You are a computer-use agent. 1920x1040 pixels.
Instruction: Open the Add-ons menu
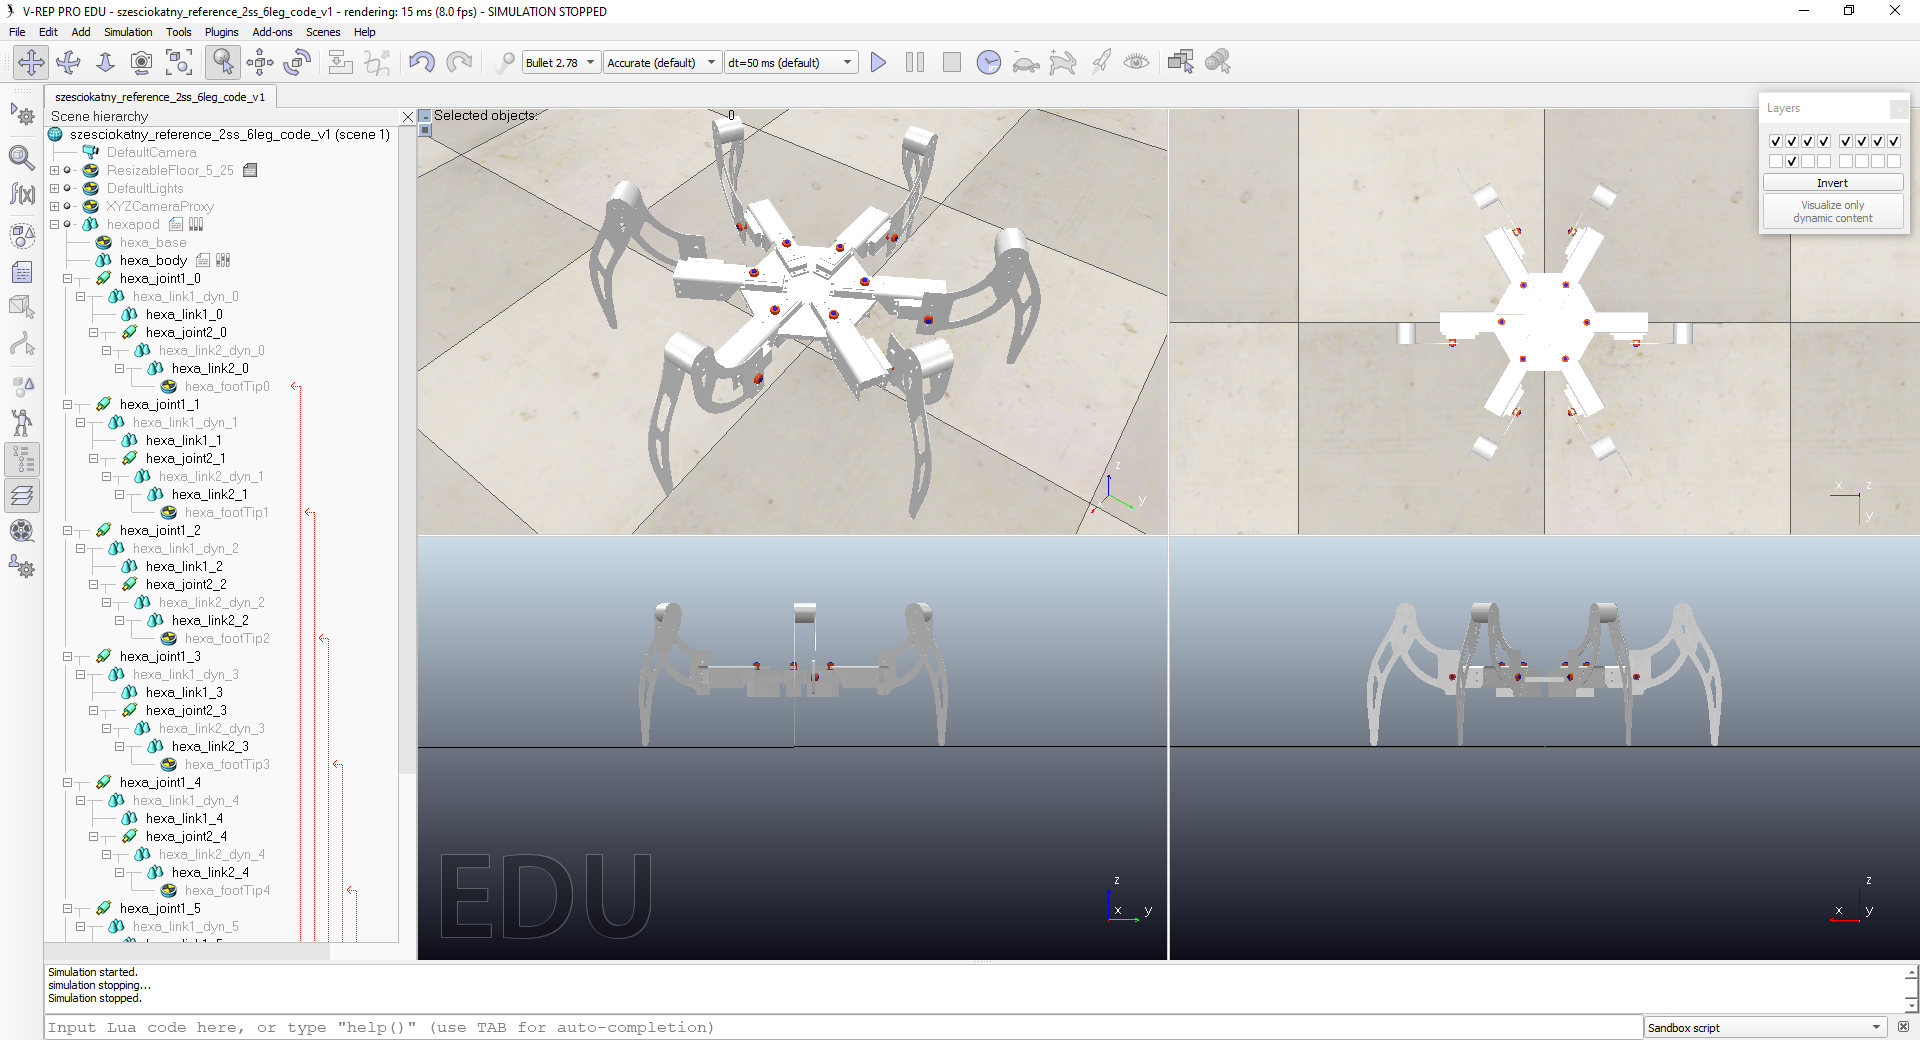[272, 32]
